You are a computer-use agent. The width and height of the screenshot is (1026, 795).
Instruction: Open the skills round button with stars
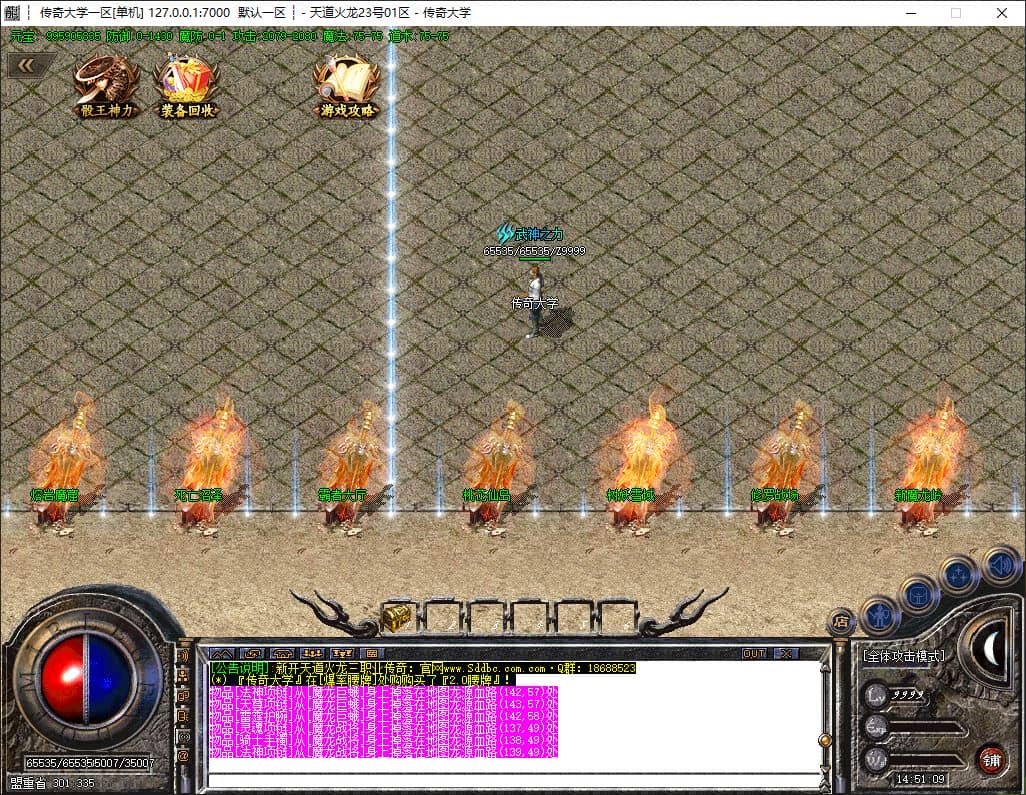(959, 575)
